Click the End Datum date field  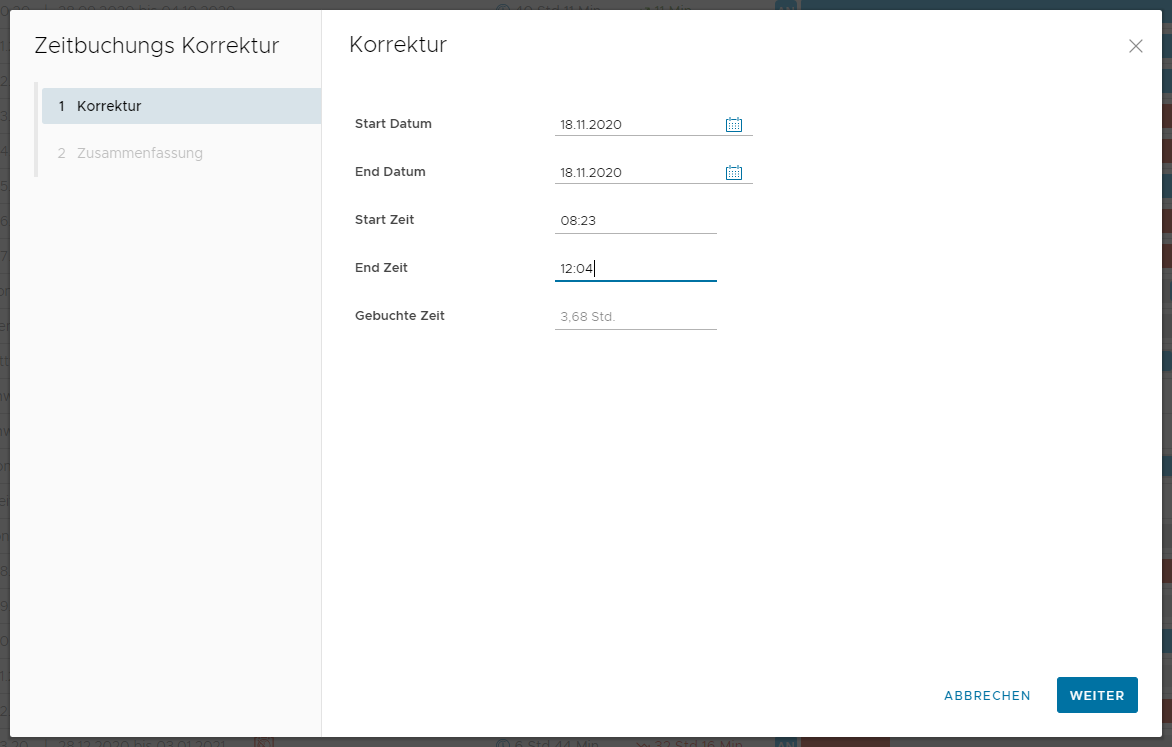tap(636, 172)
